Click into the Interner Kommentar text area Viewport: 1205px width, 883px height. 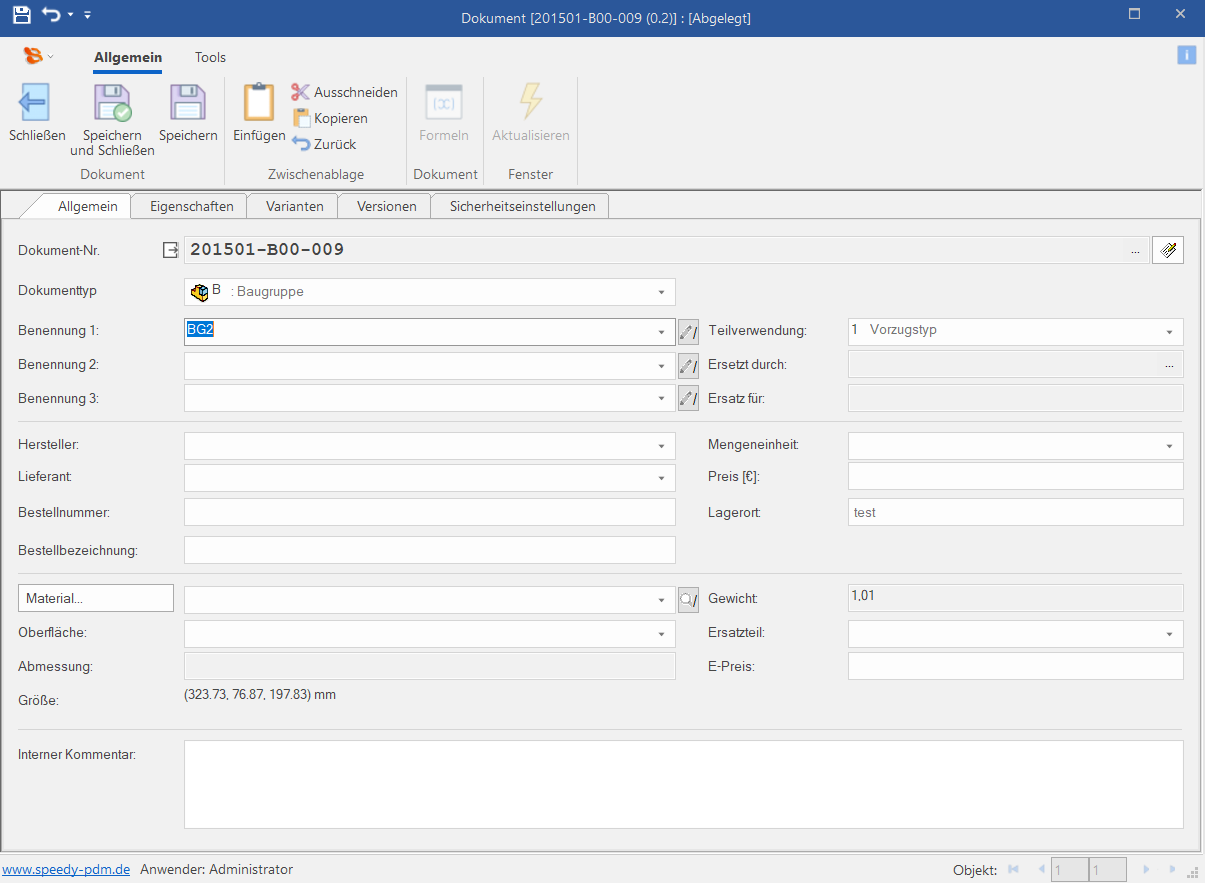[683, 784]
